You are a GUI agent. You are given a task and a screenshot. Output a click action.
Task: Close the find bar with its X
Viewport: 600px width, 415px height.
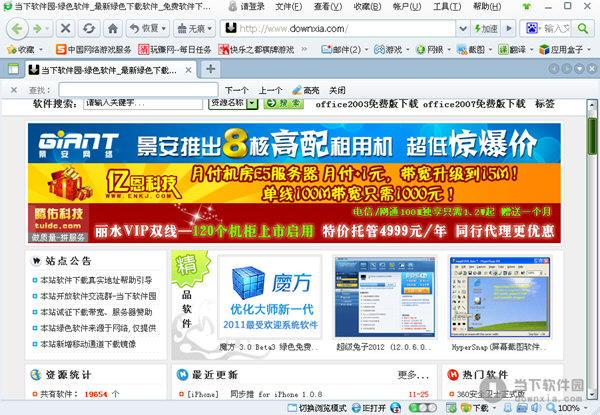click(x=14, y=90)
